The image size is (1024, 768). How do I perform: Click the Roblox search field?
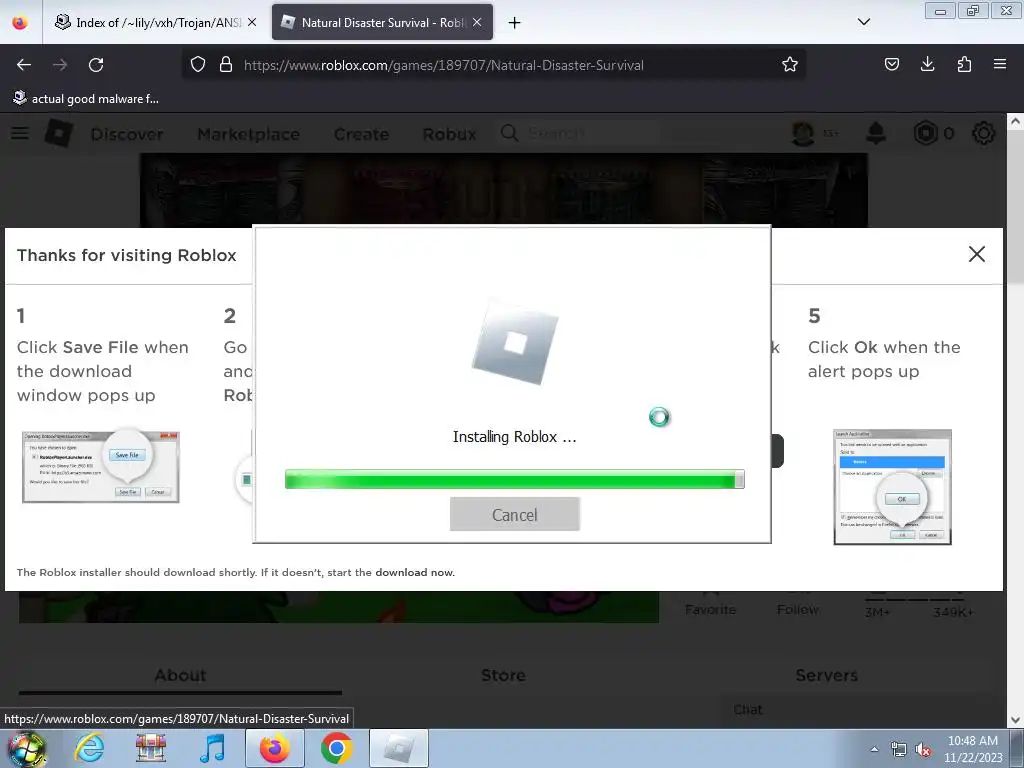tap(578, 133)
